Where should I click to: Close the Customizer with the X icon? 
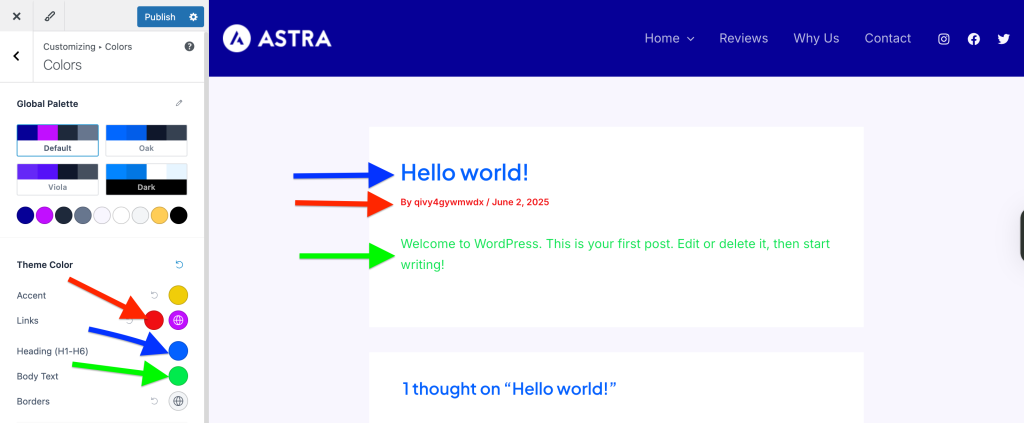click(16, 17)
